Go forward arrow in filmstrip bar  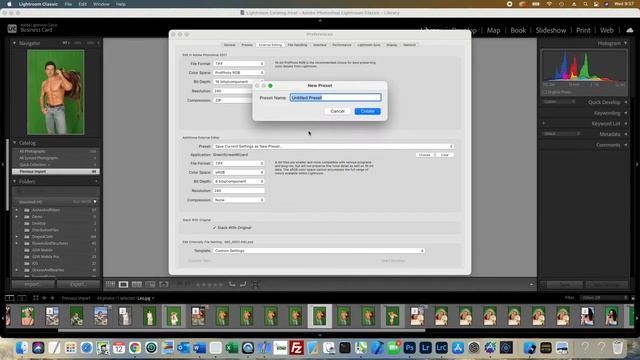click(52, 298)
